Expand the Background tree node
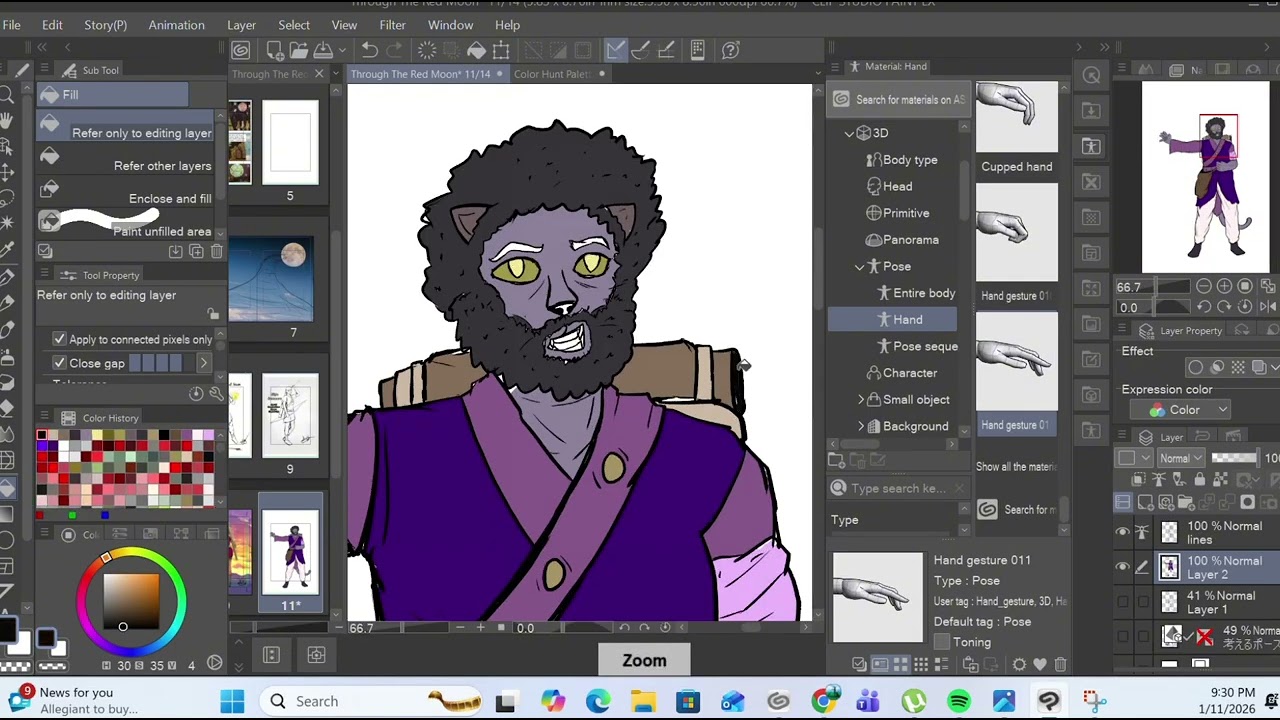This screenshot has height=720, width=1280. click(x=861, y=427)
